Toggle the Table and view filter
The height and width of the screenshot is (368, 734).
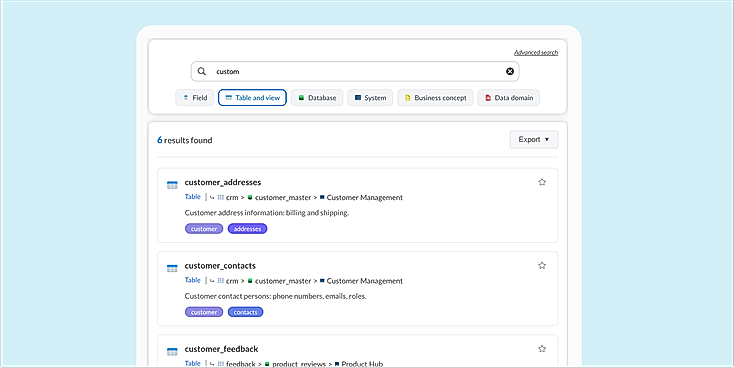point(252,98)
